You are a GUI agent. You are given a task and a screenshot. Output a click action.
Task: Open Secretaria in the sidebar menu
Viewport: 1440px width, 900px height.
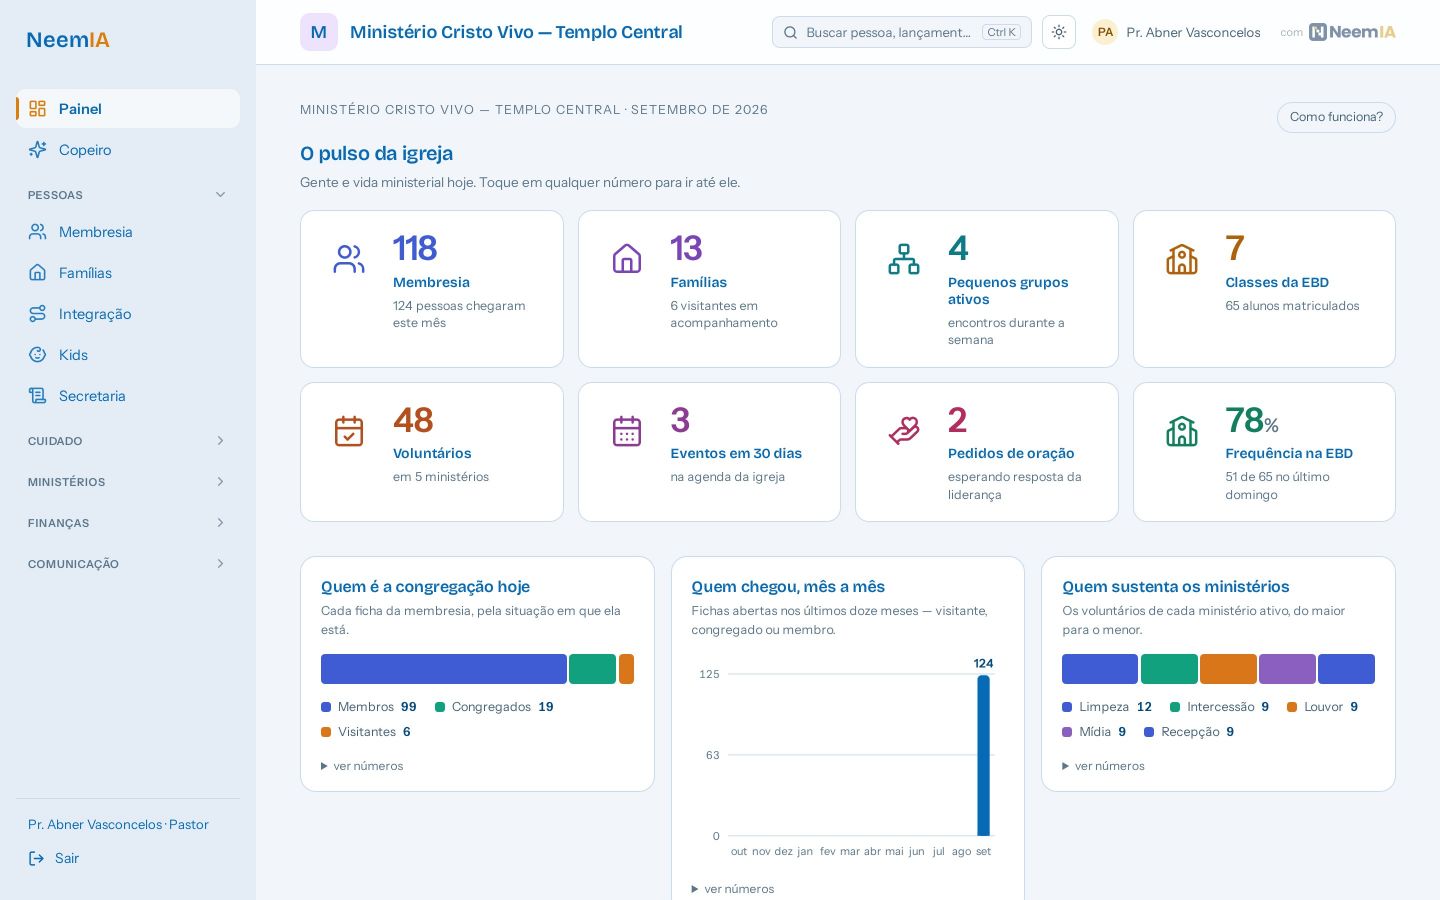coord(128,396)
